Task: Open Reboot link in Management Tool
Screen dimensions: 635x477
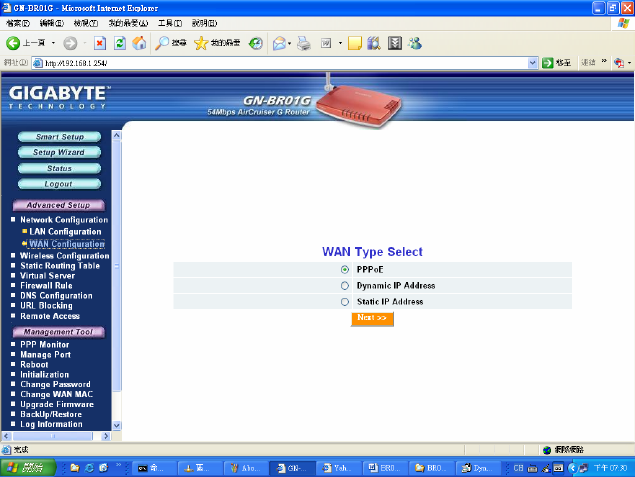Action: click(34, 364)
